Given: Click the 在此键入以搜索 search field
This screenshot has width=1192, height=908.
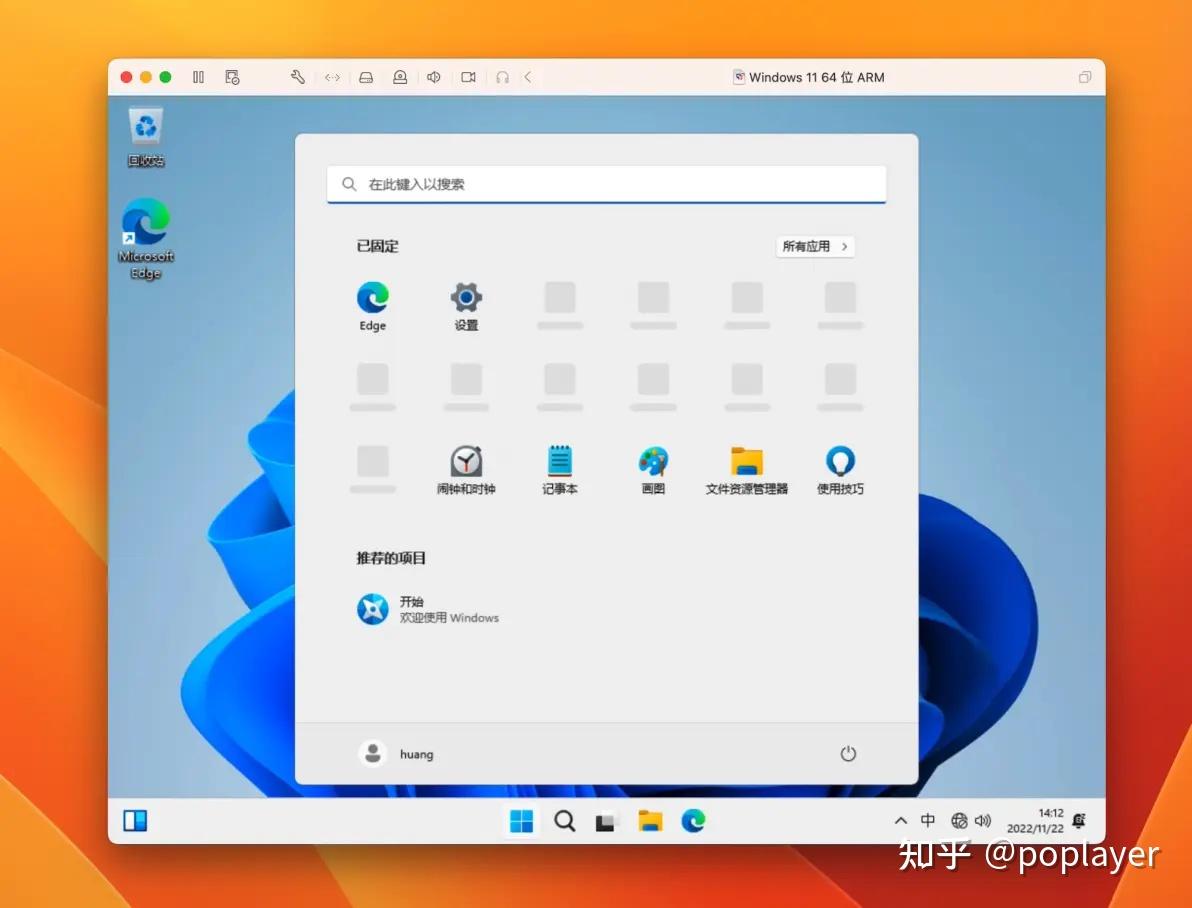Looking at the screenshot, I should pos(607,184).
